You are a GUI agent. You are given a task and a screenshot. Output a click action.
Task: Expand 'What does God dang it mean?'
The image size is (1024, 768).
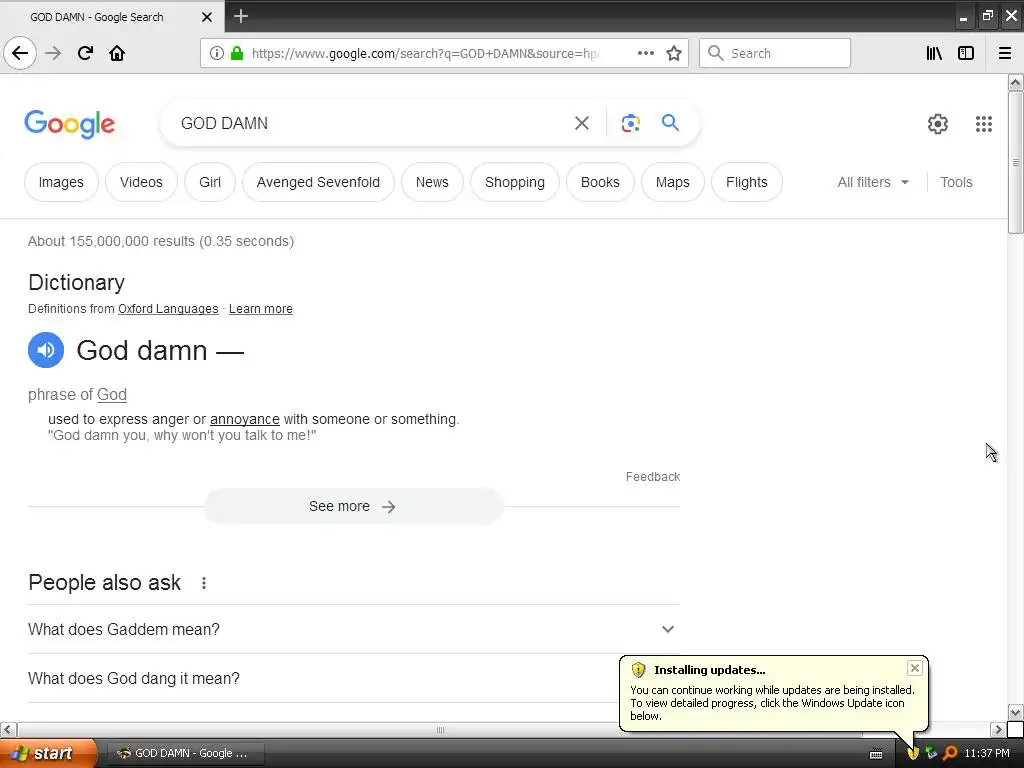pyautogui.click(x=353, y=679)
